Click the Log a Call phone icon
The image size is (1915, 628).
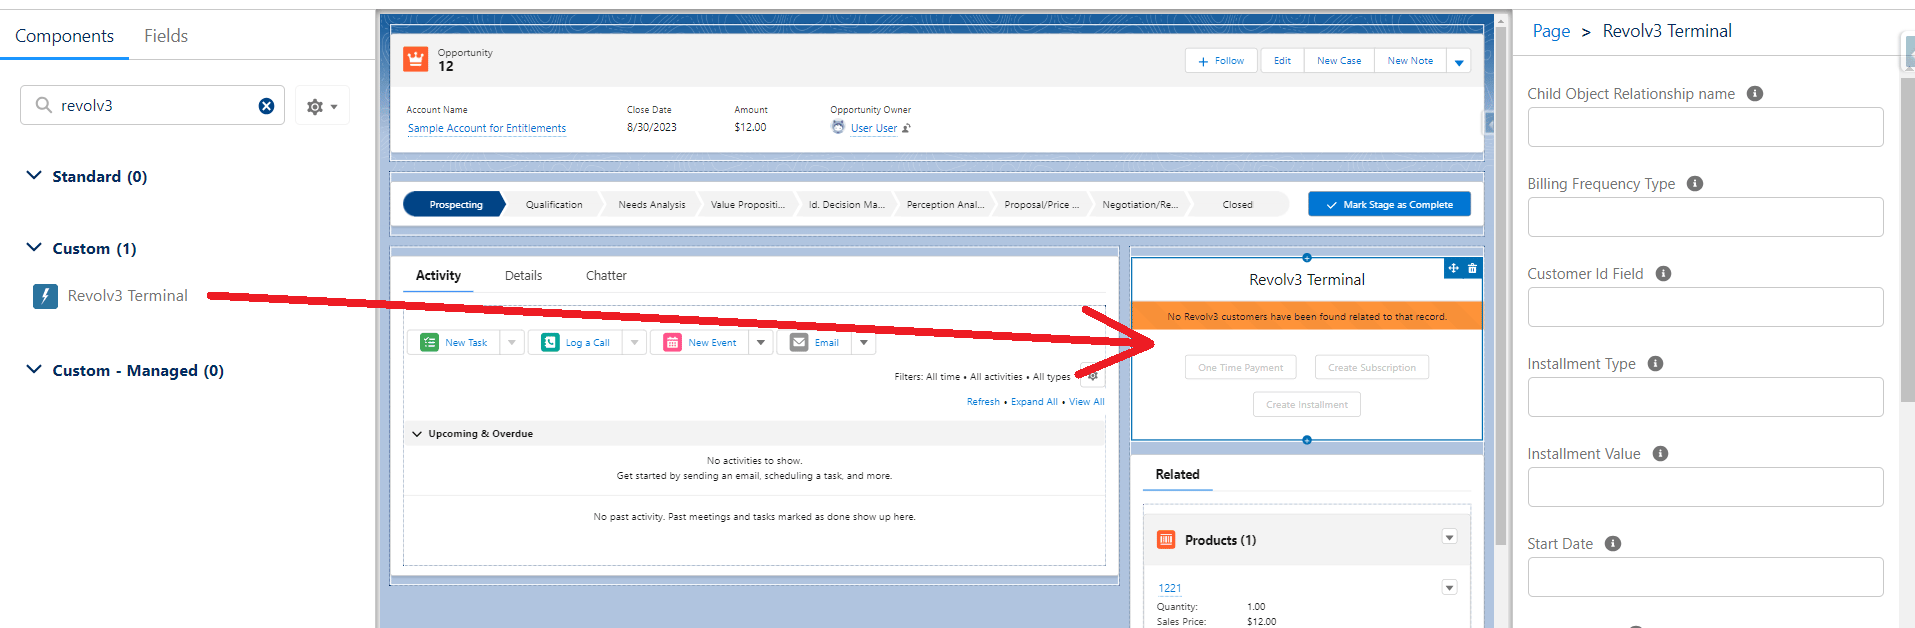[x=550, y=342]
